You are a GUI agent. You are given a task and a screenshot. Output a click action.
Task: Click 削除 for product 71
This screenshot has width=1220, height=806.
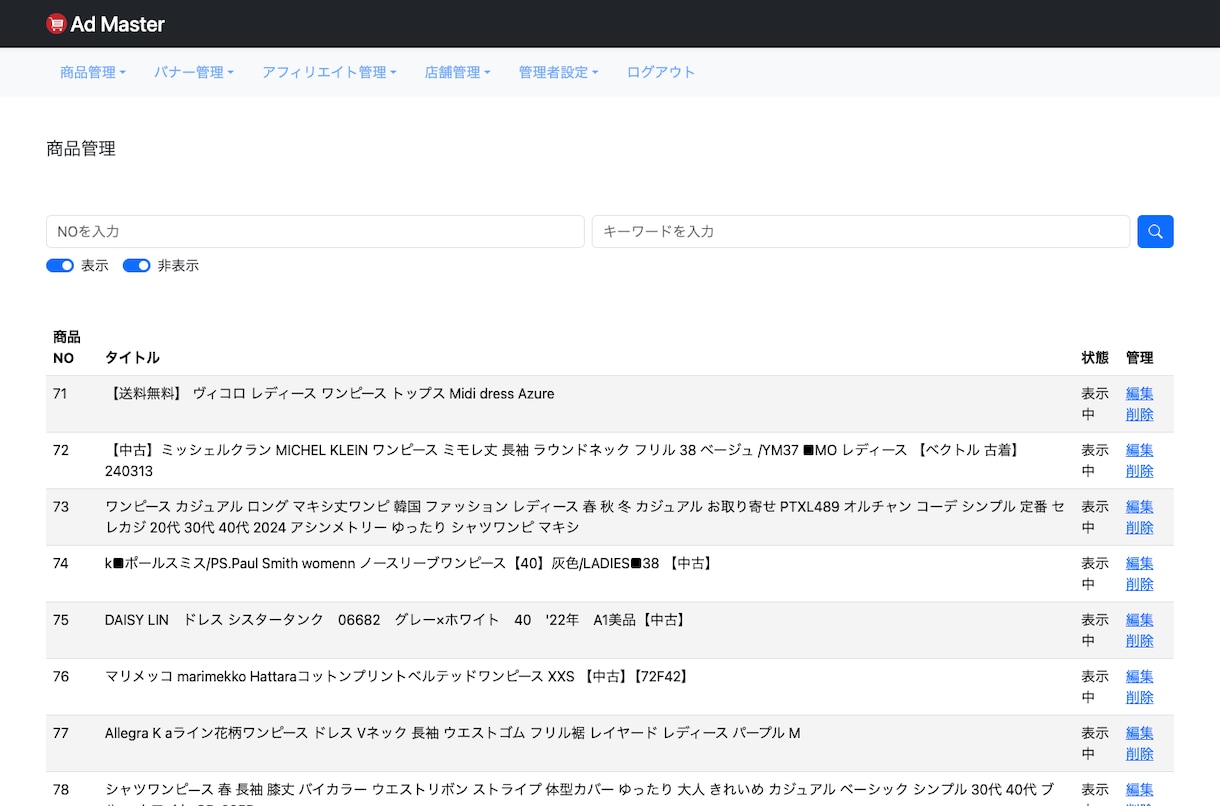coord(1140,415)
